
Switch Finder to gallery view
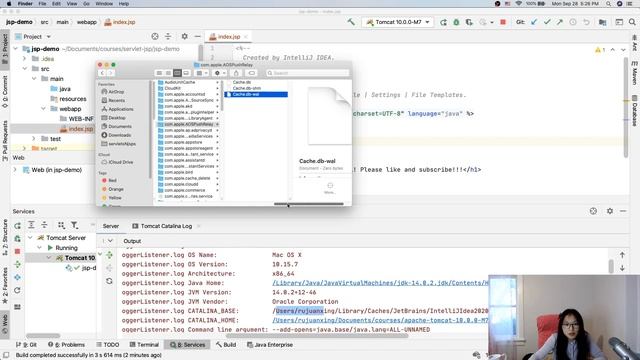click(x=186, y=73)
